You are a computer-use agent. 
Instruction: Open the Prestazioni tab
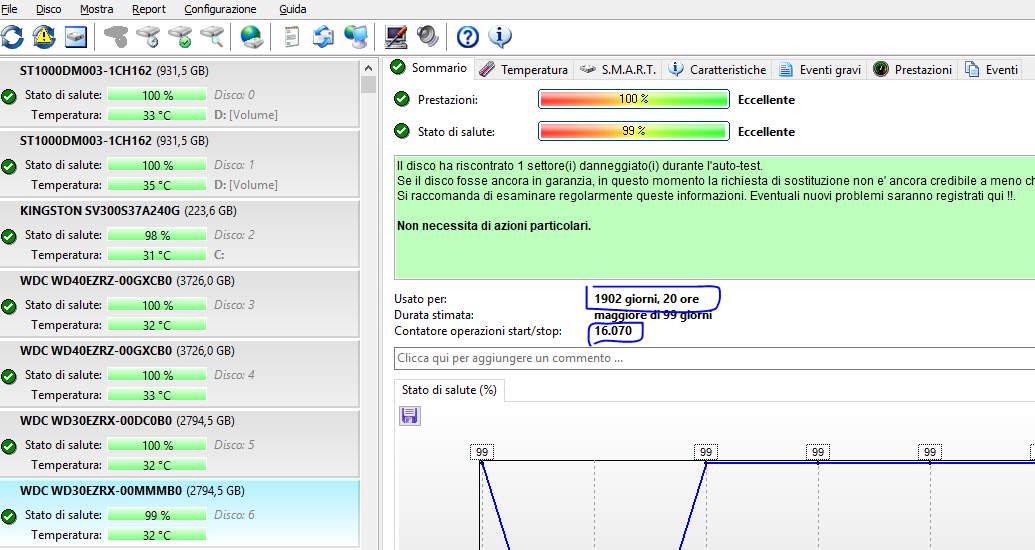coord(912,69)
